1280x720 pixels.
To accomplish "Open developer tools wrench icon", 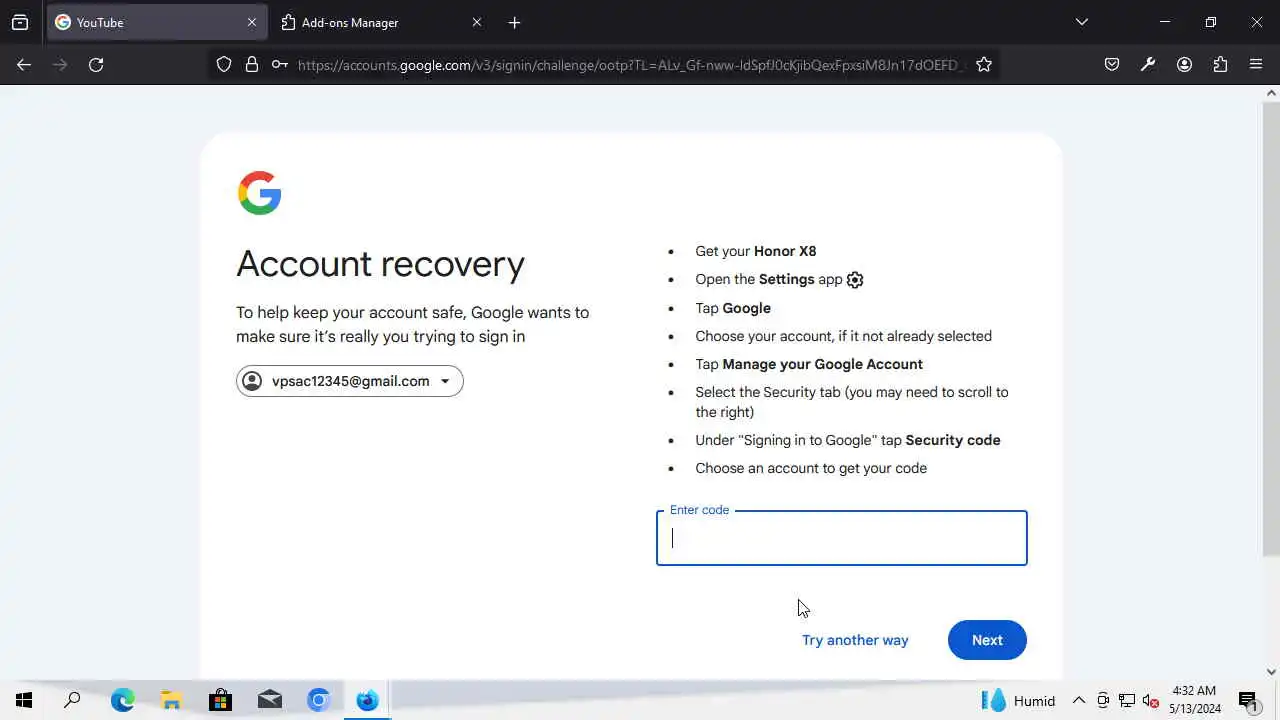I will click(1148, 64).
